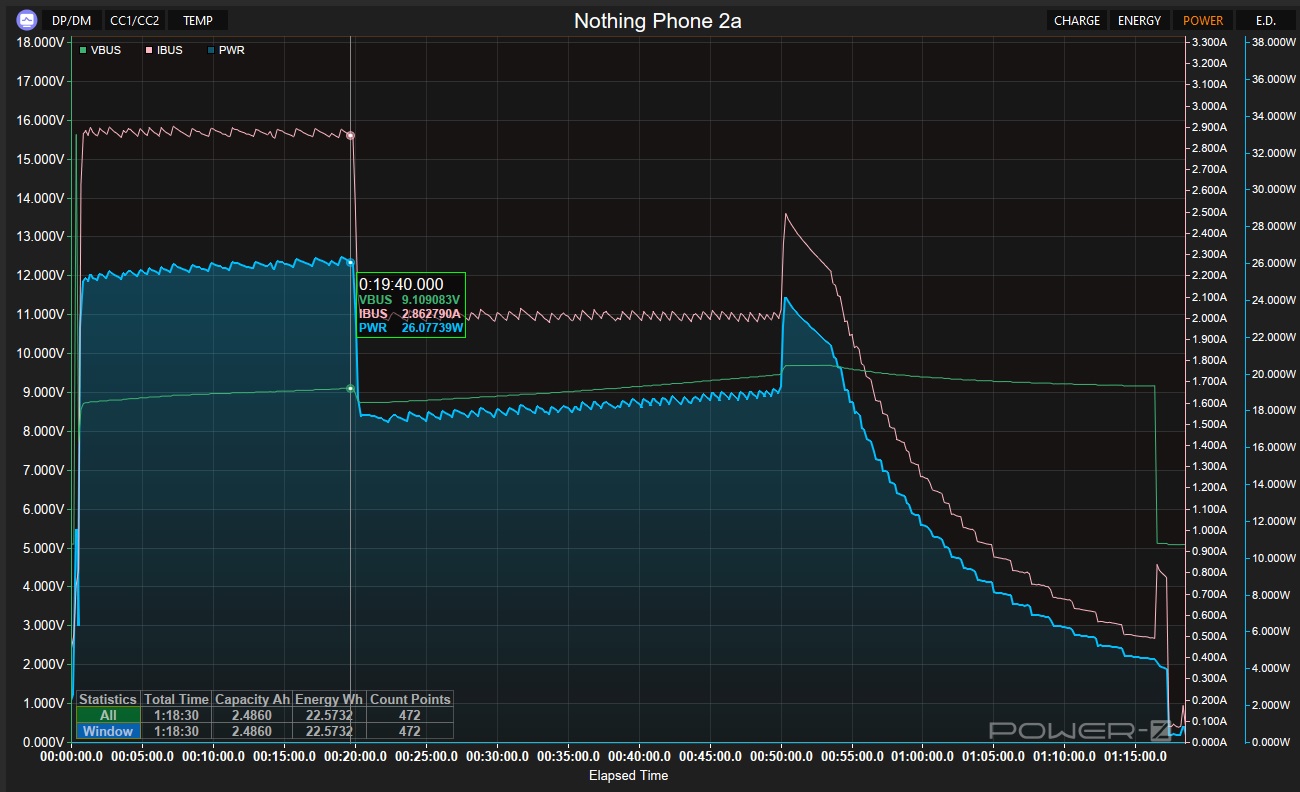Click the Statistics header cell
Image resolution: width=1300 pixels, height=792 pixels.
(x=108, y=699)
